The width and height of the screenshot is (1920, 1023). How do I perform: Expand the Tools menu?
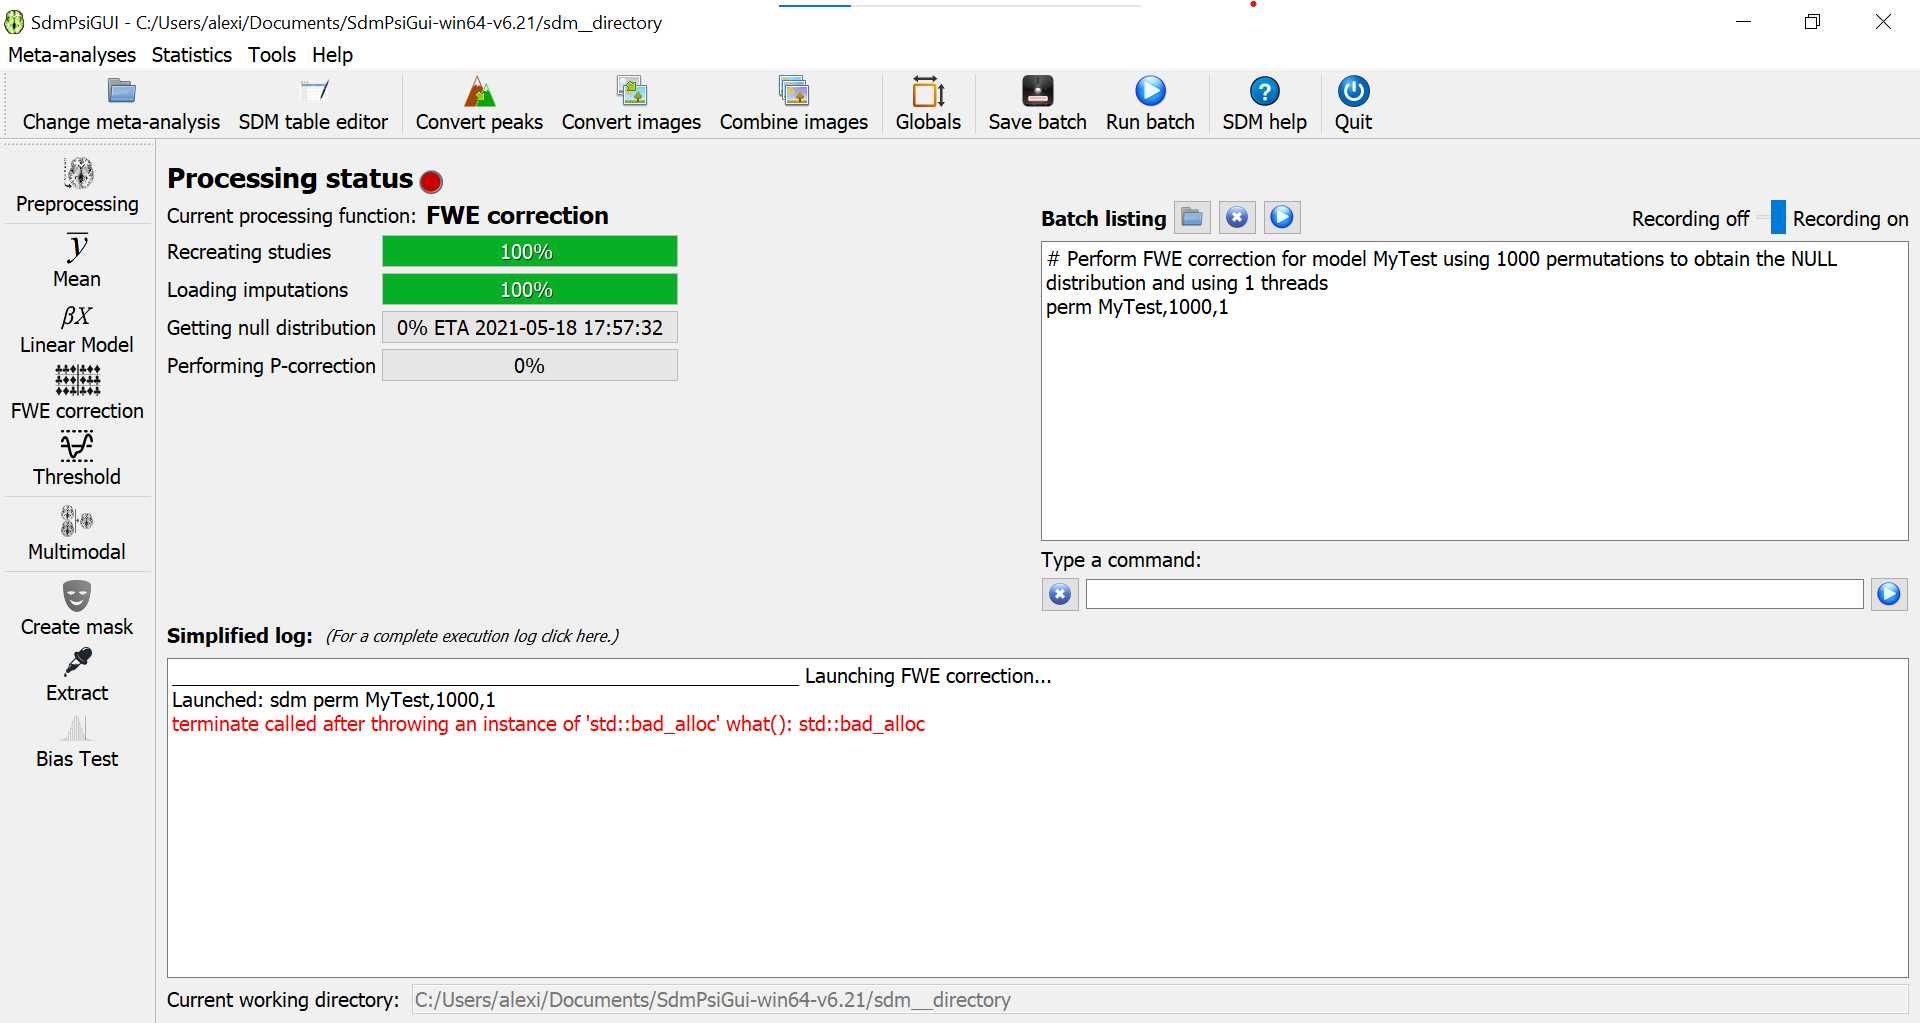[272, 55]
